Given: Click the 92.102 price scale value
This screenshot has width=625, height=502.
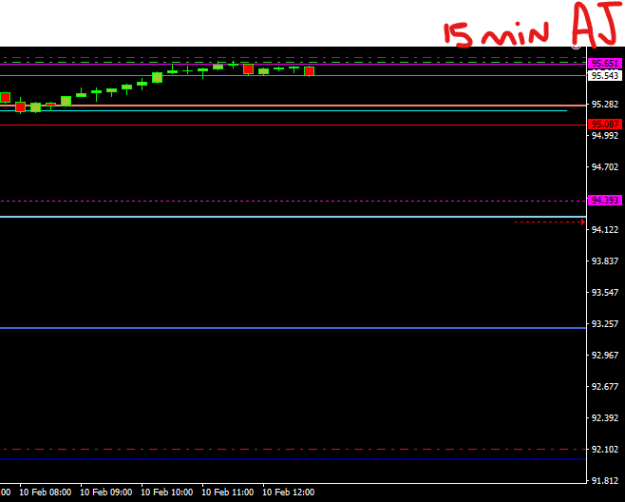Looking at the screenshot, I should (605, 449).
